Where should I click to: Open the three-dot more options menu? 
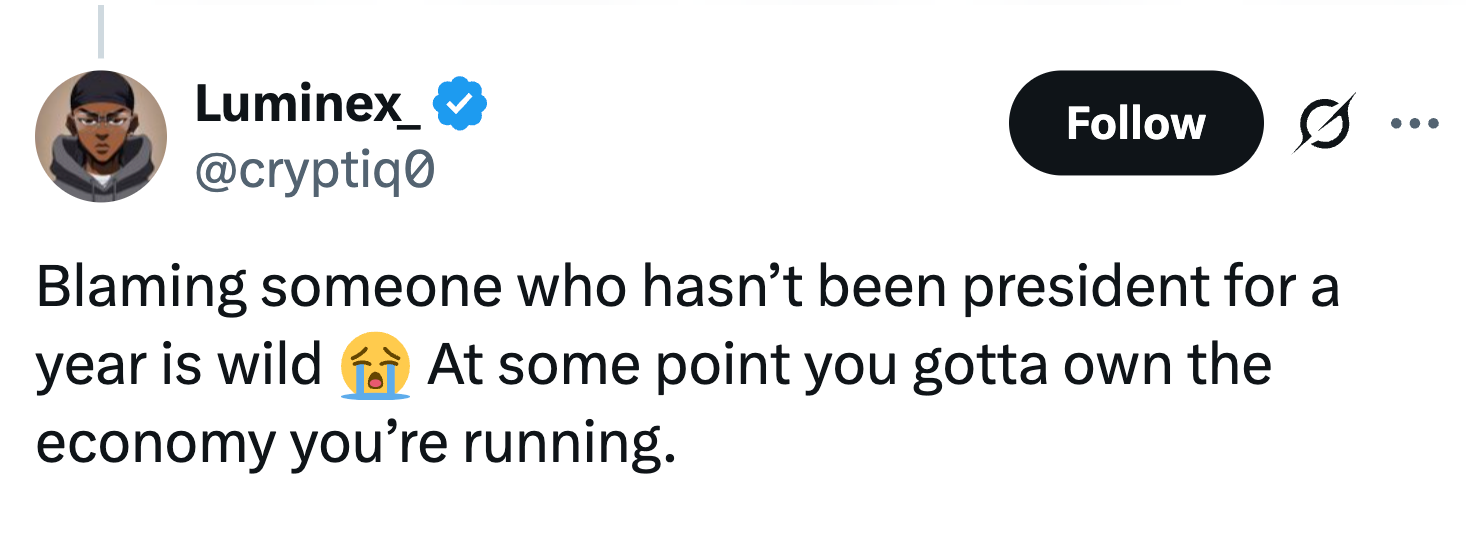tap(1414, 124)
